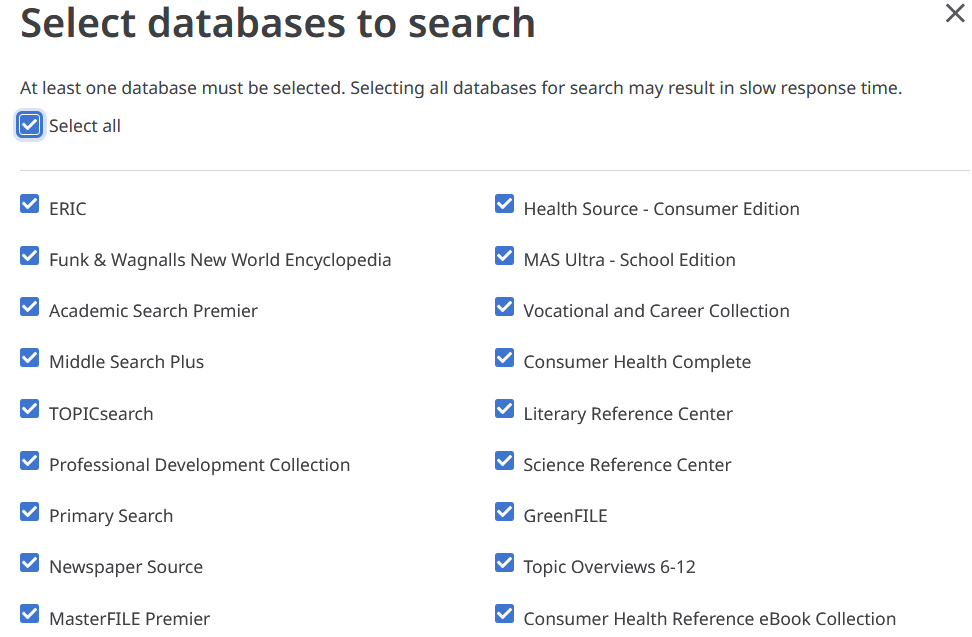Uncheck Science Reference Center checkbox

(504, 460)
